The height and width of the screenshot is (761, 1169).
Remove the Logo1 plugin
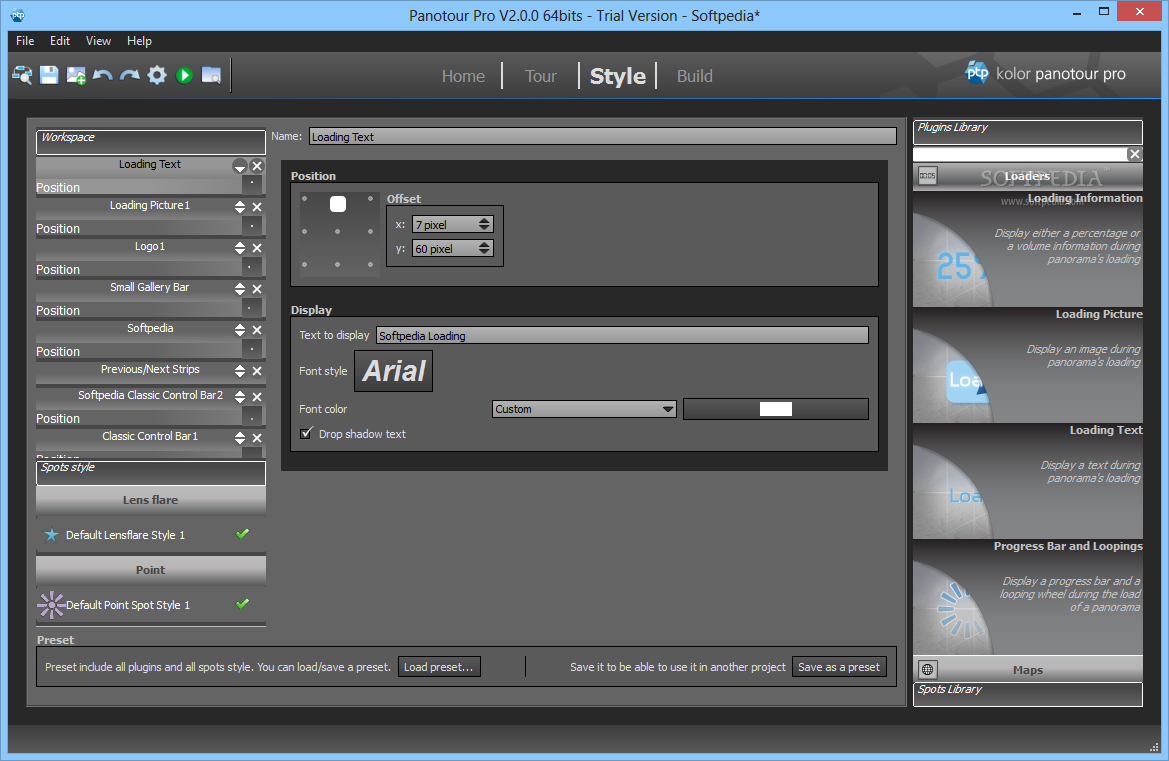pyautogui.click(x=256, y=248)
